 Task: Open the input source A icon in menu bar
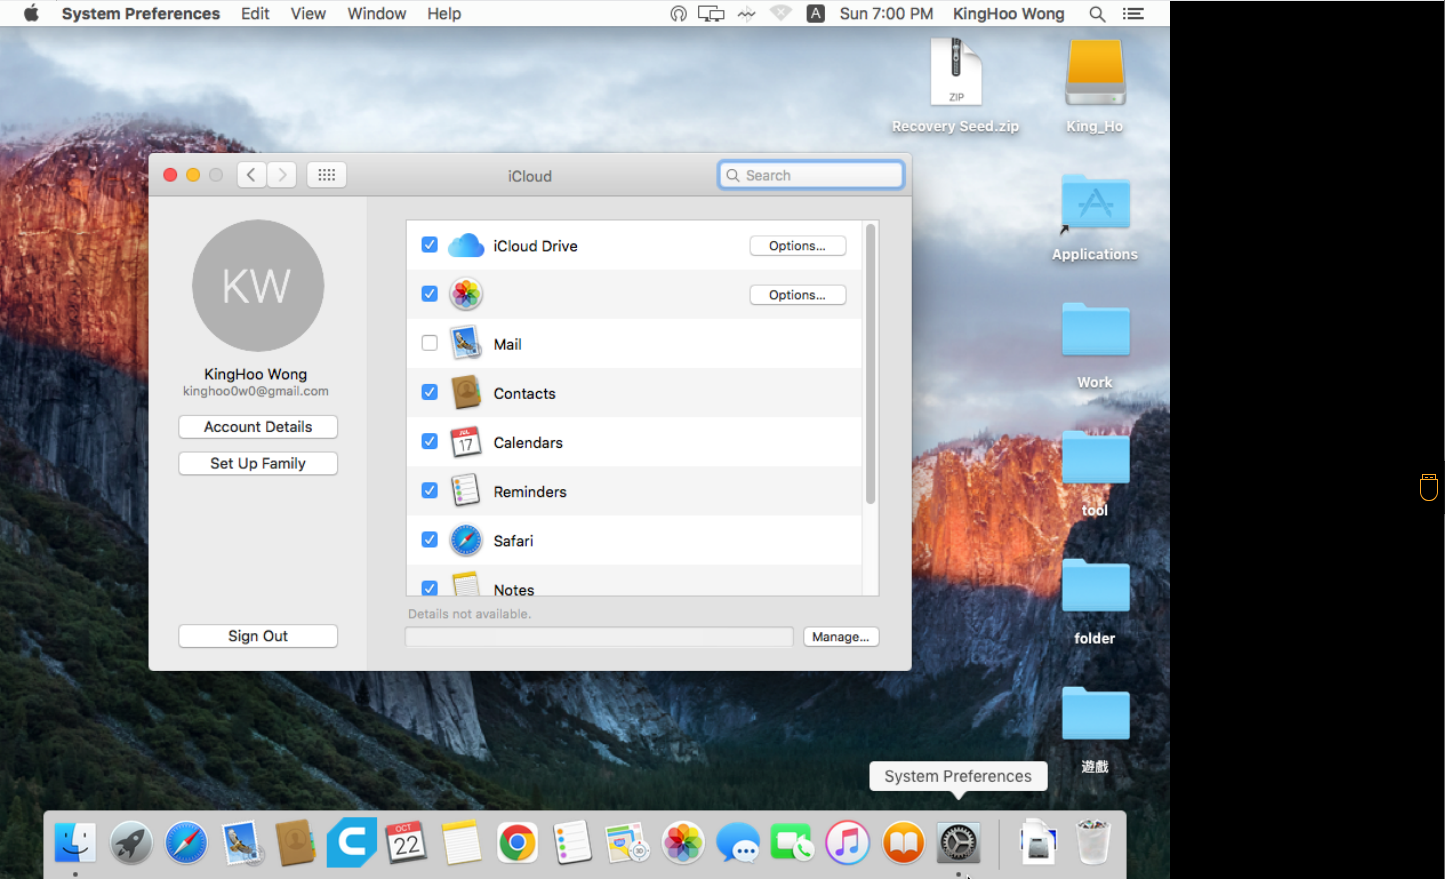point(816,14)
